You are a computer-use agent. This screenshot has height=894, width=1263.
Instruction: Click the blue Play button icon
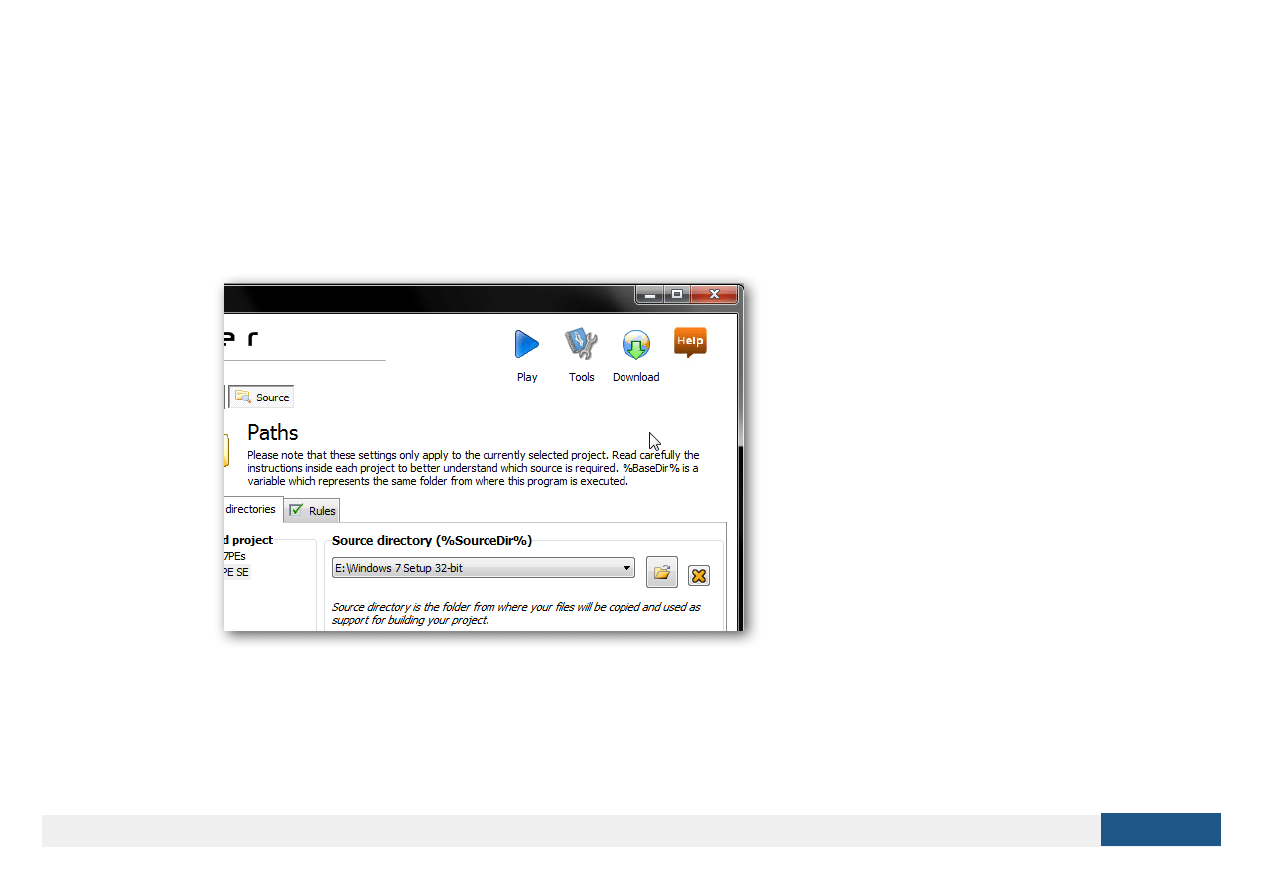point(527,345)
